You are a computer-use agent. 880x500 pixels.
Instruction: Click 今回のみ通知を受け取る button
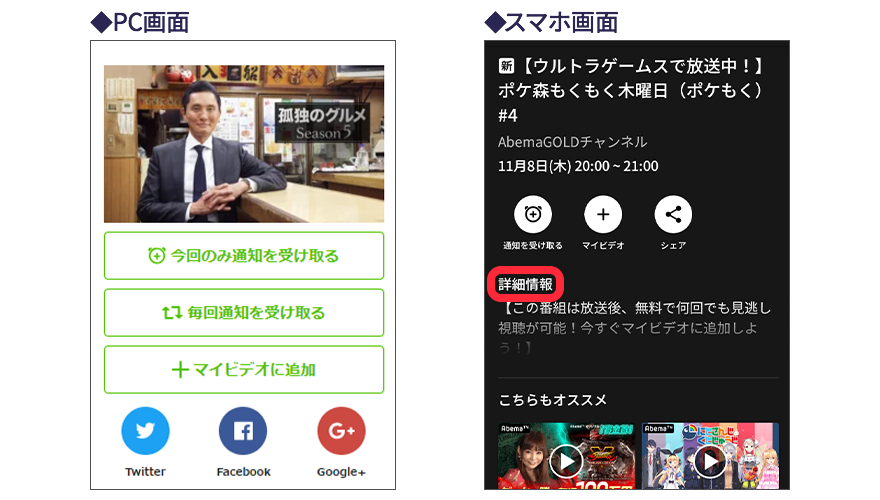[x=244, y=256]
